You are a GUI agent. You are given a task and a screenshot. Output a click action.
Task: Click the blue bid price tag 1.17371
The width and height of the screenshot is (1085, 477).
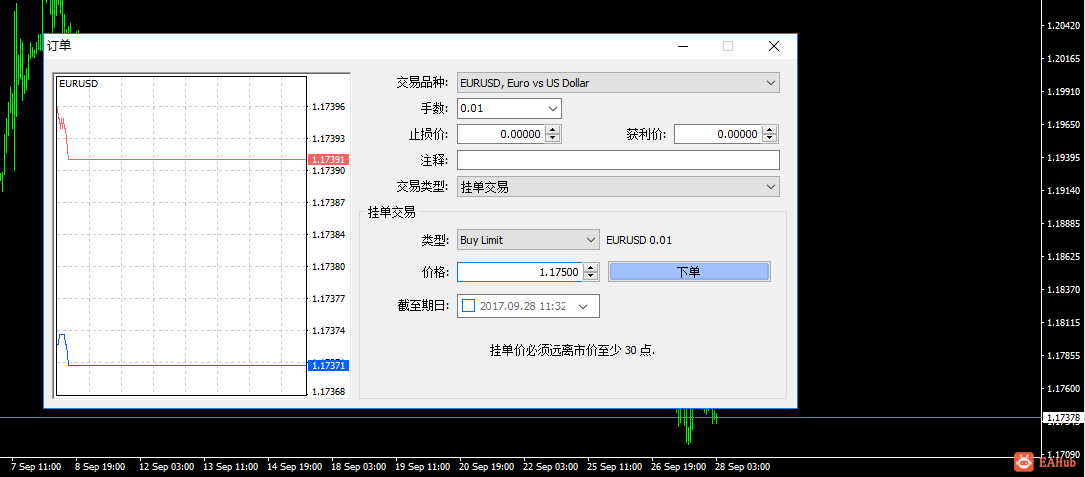329,365
